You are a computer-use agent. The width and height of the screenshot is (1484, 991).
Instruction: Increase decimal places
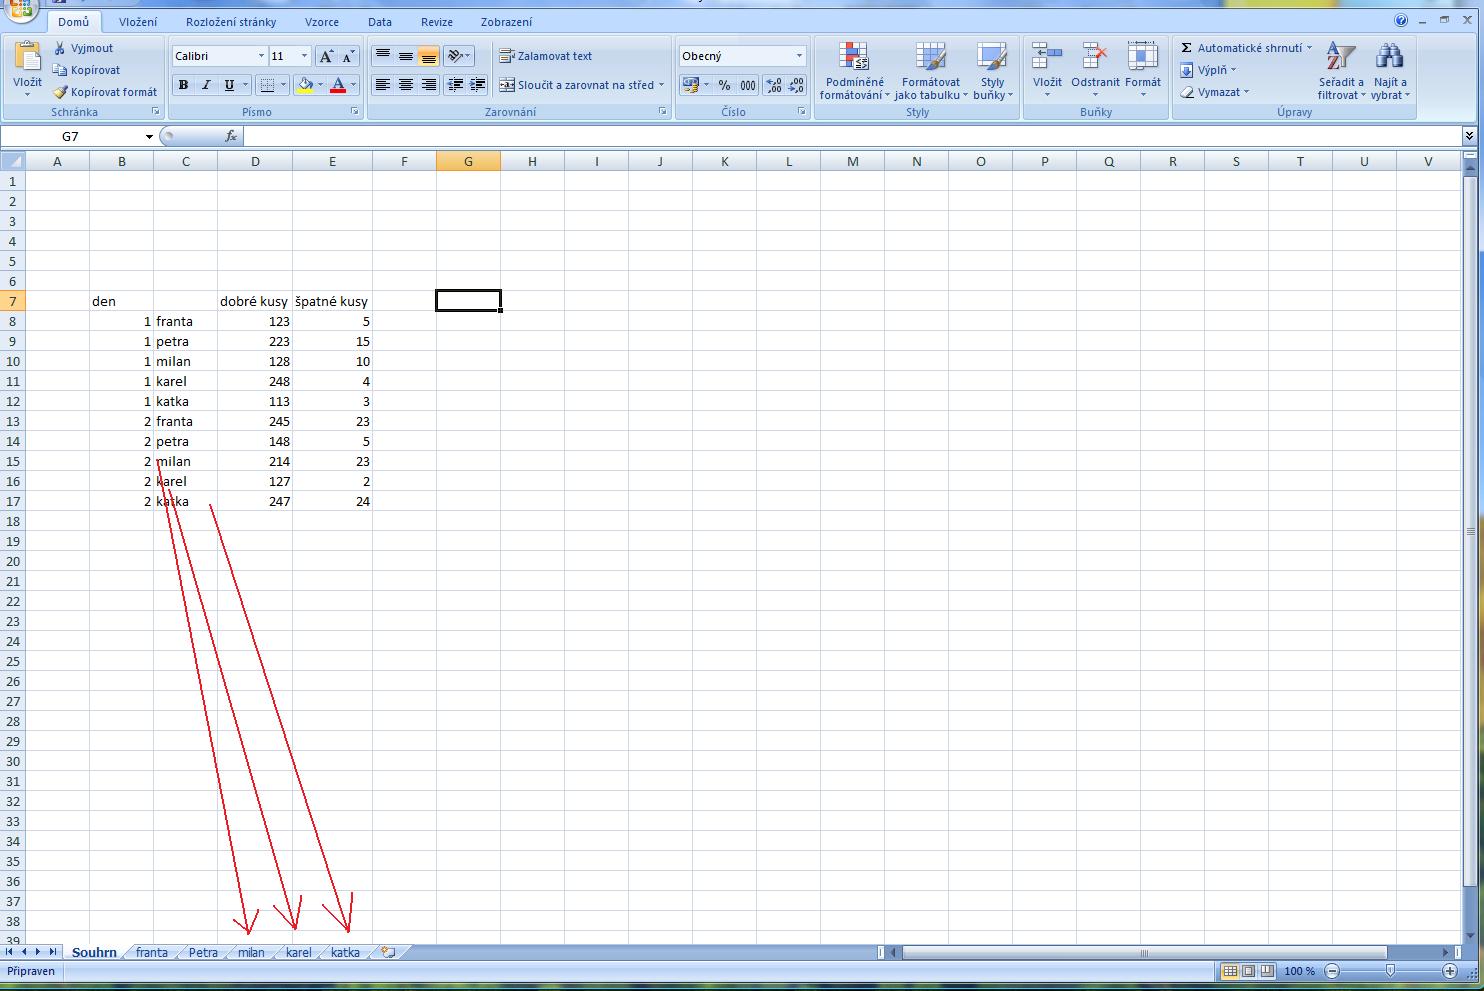pos(774,85)
